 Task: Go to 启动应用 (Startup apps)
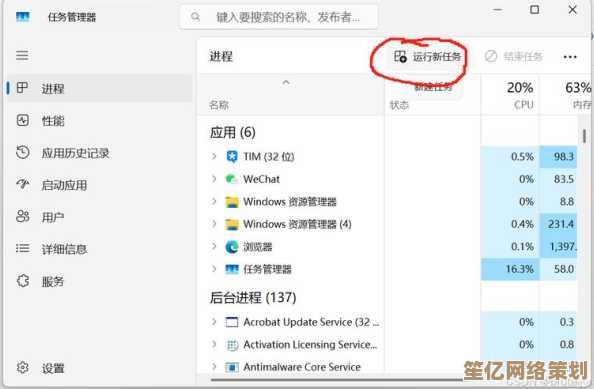tap(64, 185)
